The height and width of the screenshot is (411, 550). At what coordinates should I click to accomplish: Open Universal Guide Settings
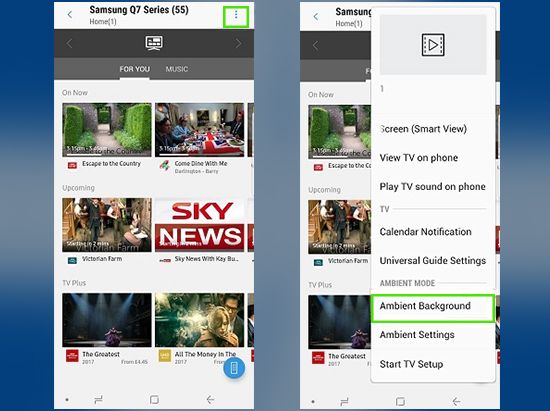[x=433, y=260]
